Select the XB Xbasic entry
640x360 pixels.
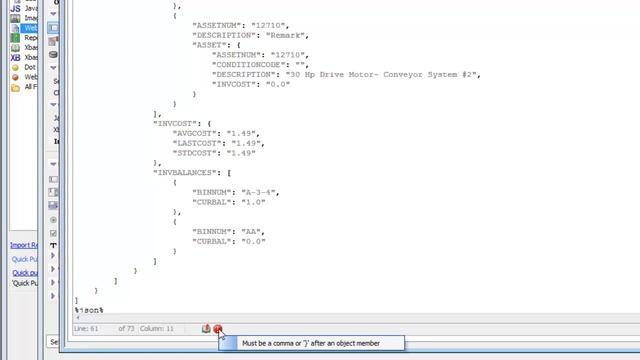(x=24, y=58)
